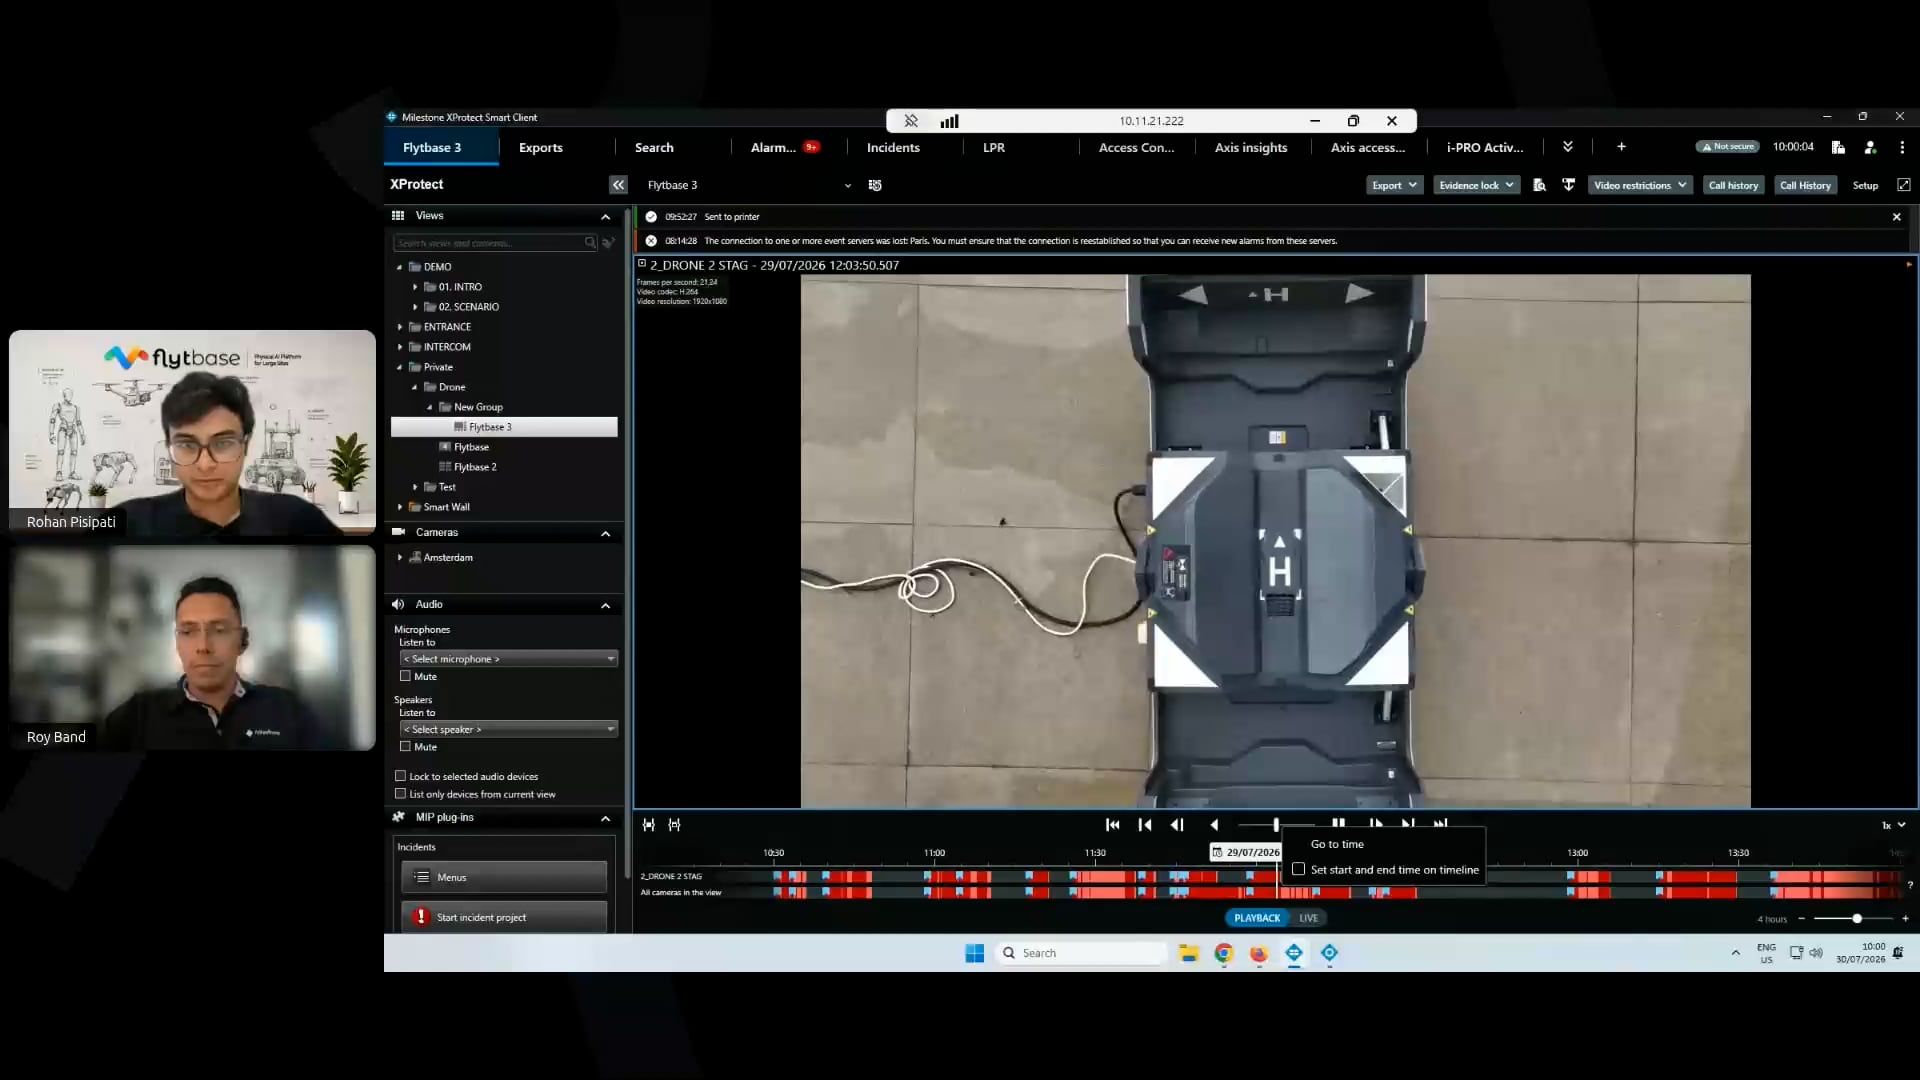Open the three-dot settings menu
This screenshot has width=1920, height=1080.
(x=1902, y=147)
